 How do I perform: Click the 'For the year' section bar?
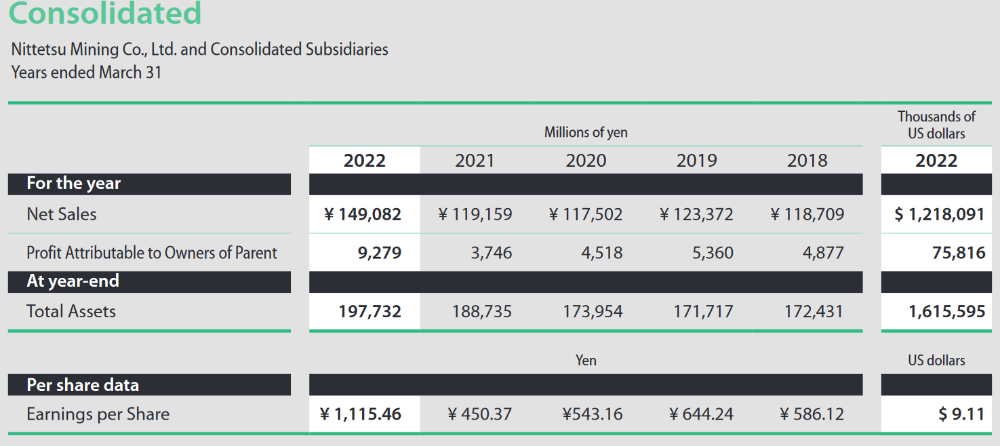(x=74, y=183)
